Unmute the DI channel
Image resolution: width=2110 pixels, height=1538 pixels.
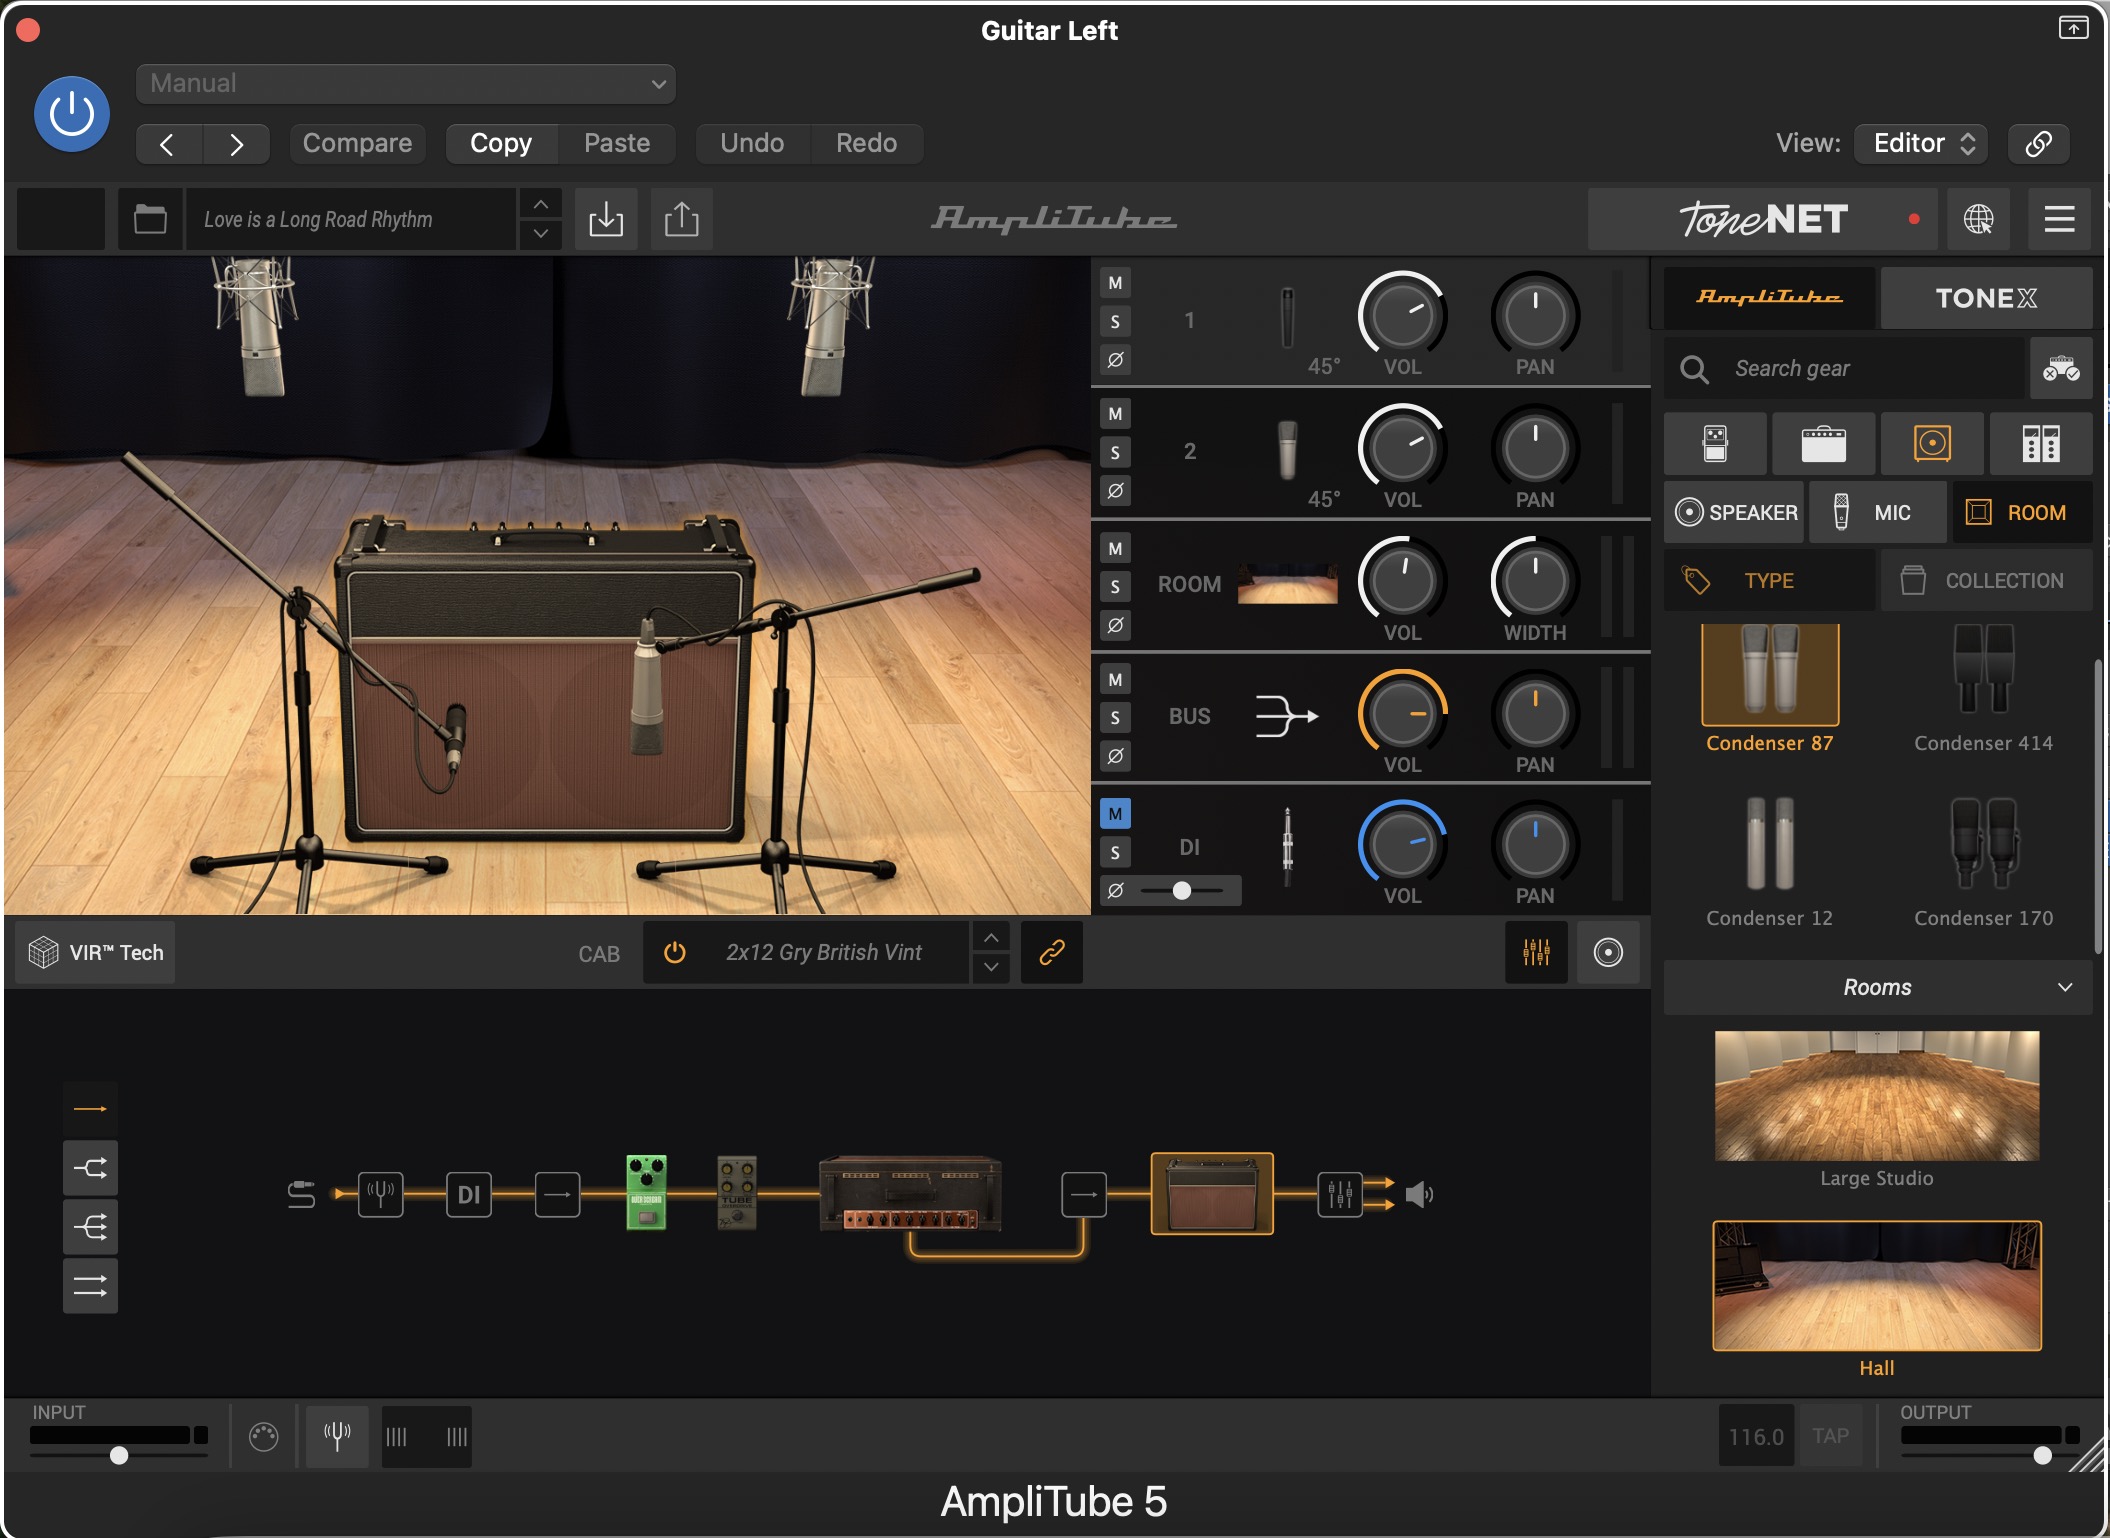coord(1115,814)
